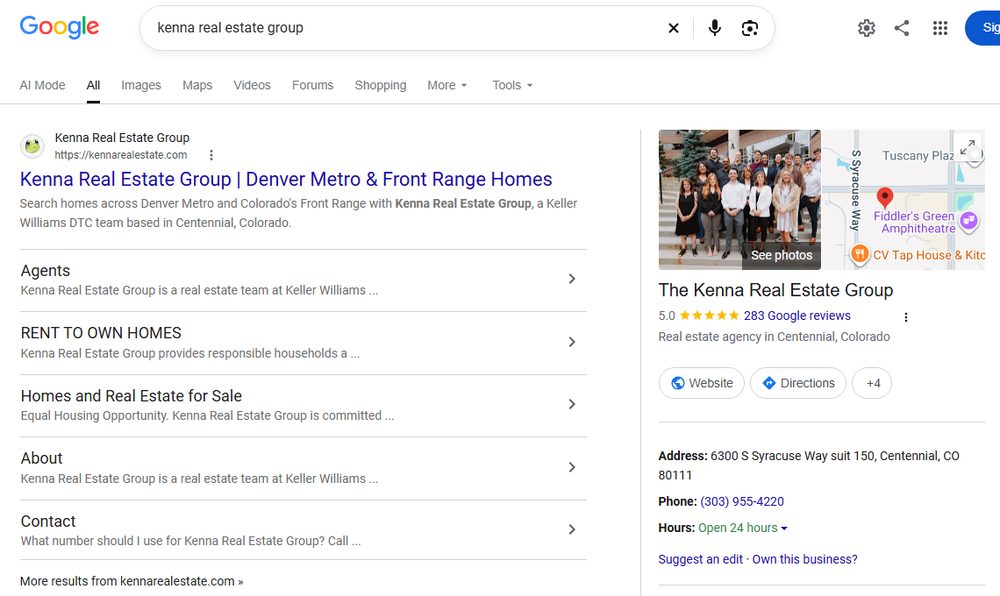The height and width of the screenshot is (596, 1000).
Task: Open the Contact sitelink heading
Action: click(x=48, y=521)
